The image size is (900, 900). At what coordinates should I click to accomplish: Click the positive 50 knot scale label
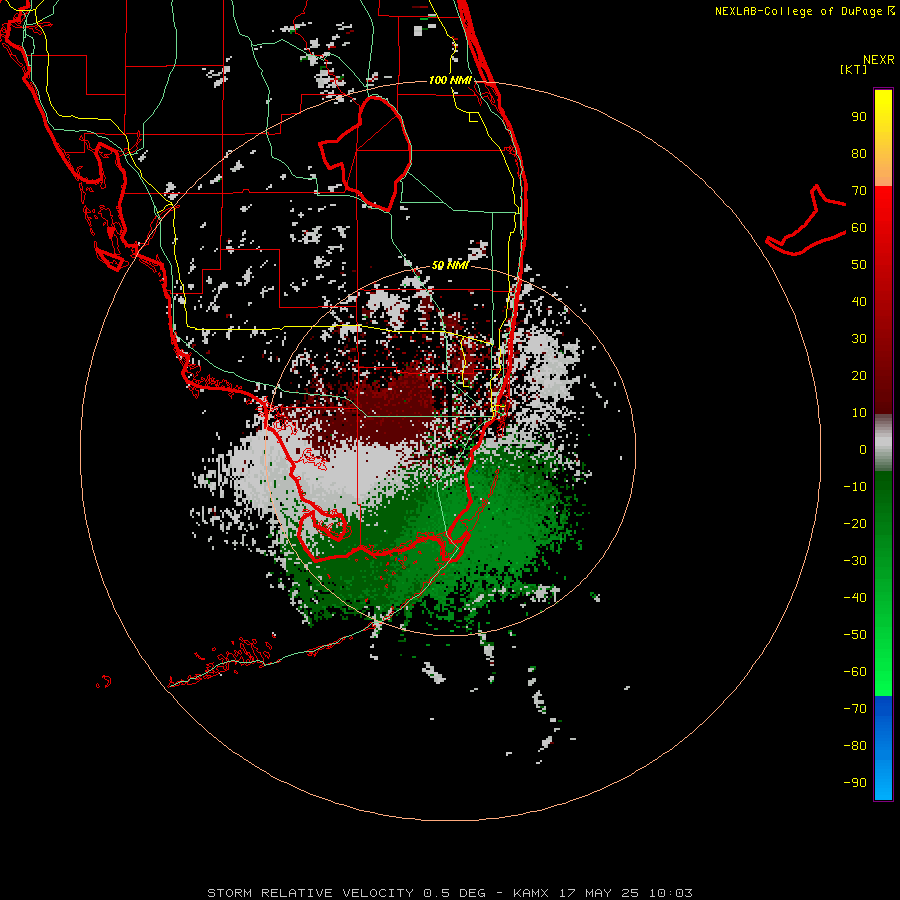point(859,265)
